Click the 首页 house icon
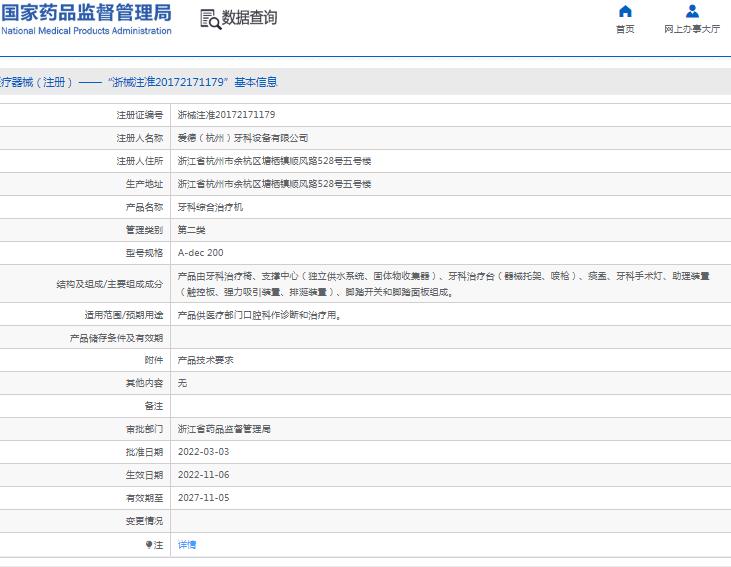731x567 pixels. (x=625, y=12)
